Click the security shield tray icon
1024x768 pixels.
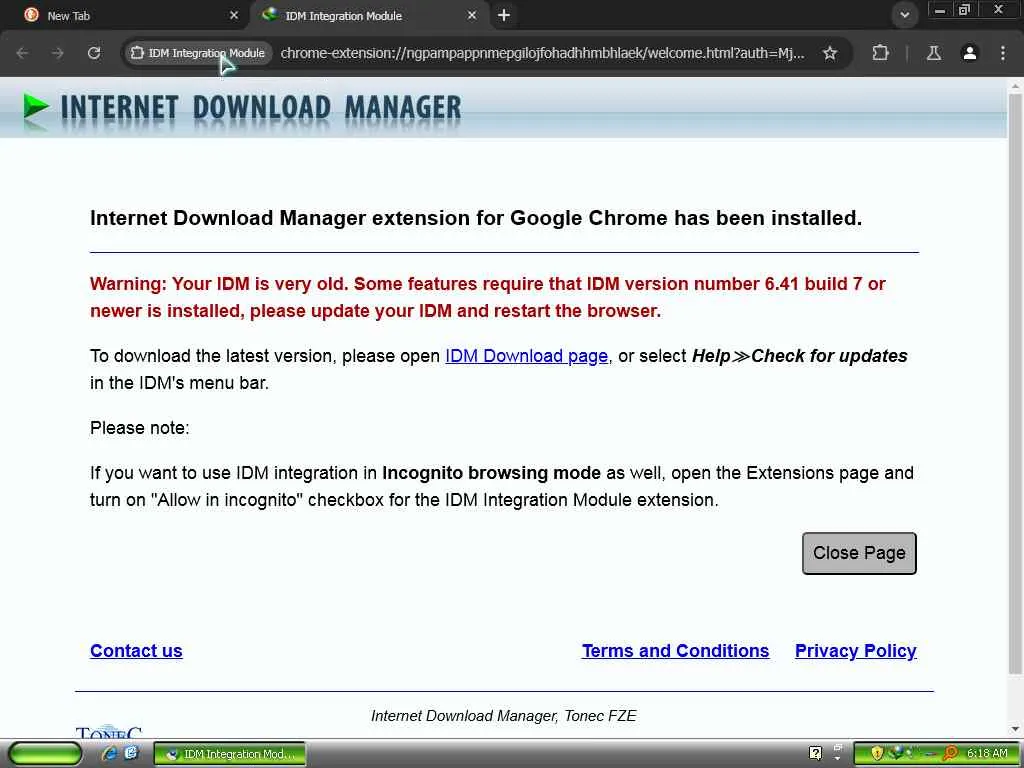(x=877, y=754)
